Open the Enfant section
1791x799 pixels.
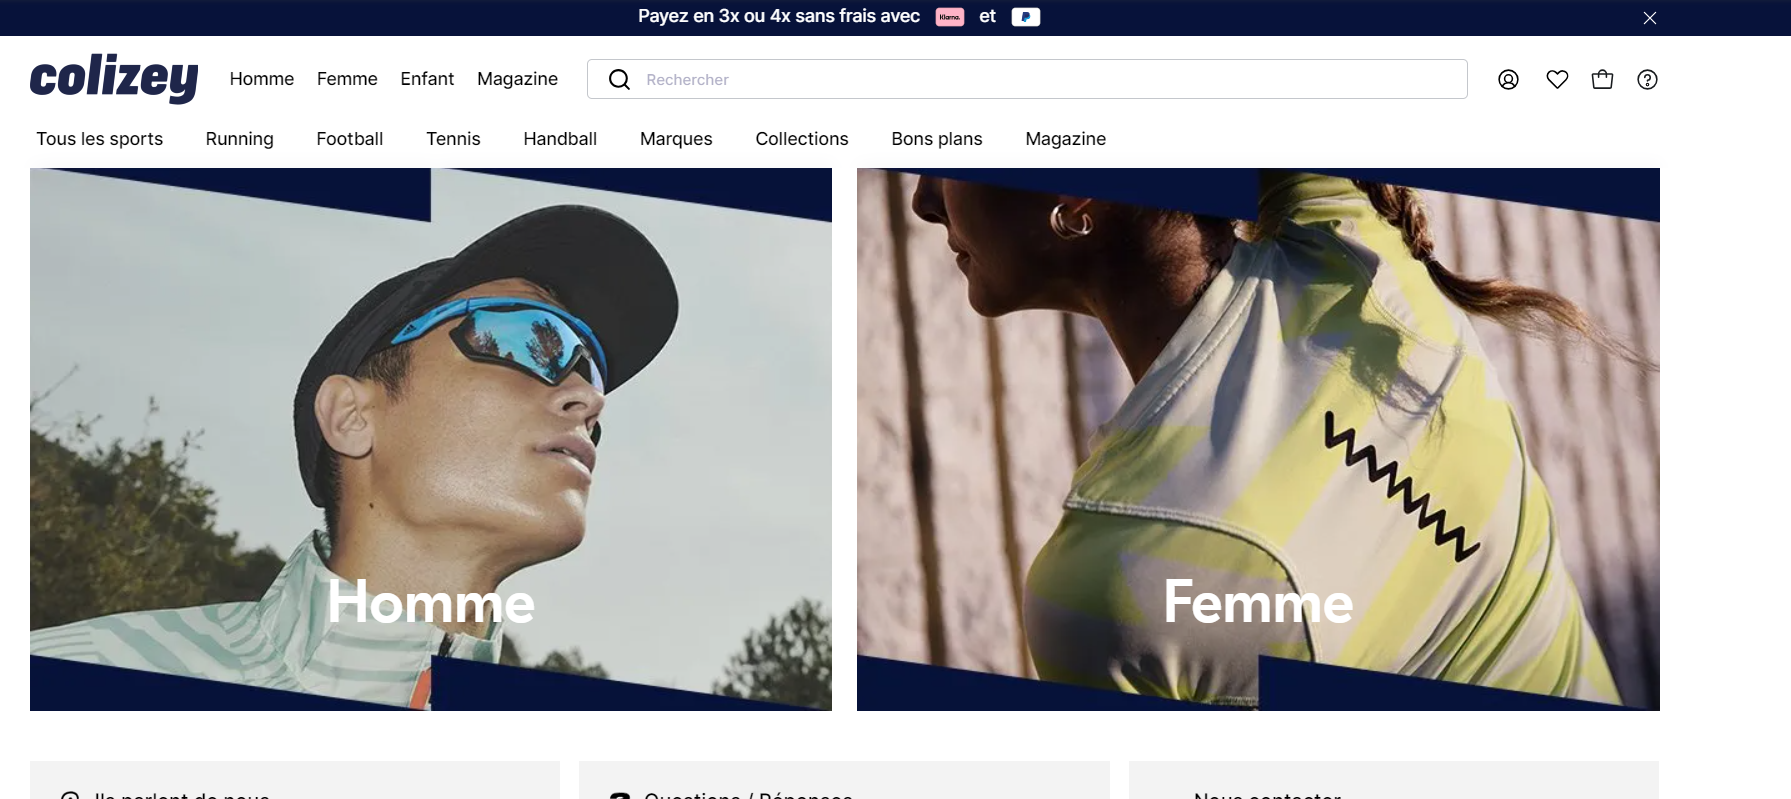click(427, 79)
